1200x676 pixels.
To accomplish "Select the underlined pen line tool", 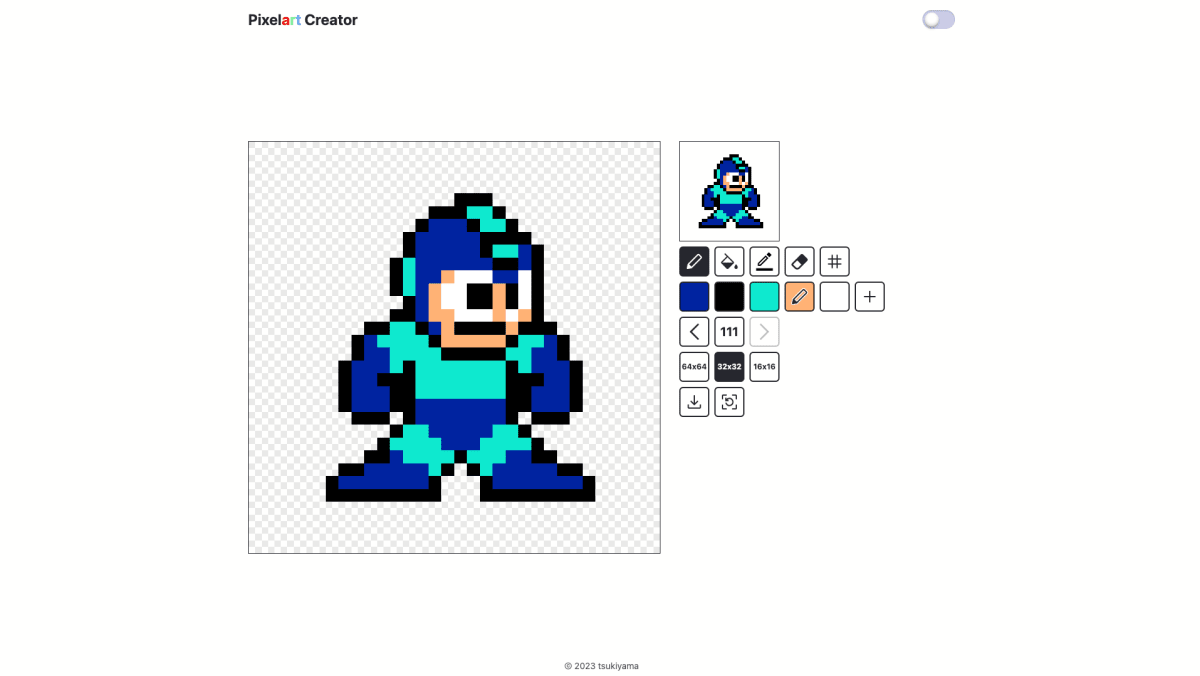I will (764, 262).
